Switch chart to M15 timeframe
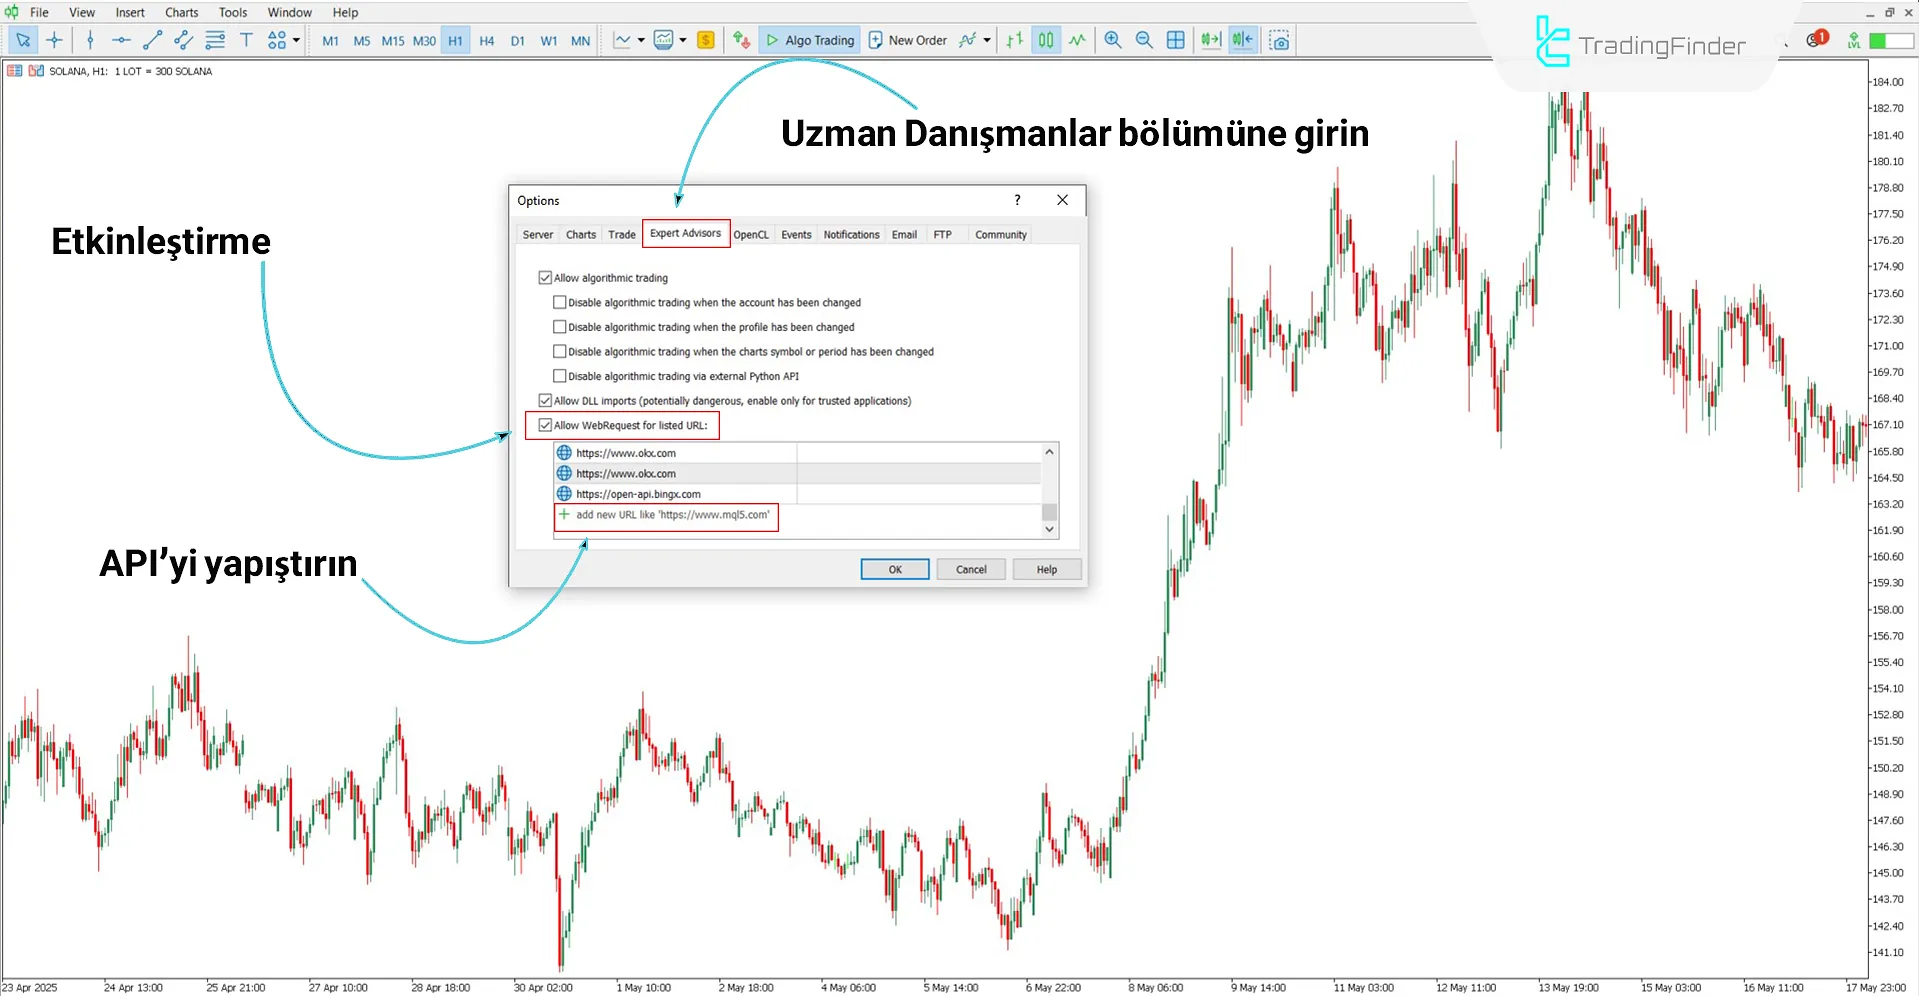Image resolution: width=1919 pixels, height=996 pixels. coord(393,41)
